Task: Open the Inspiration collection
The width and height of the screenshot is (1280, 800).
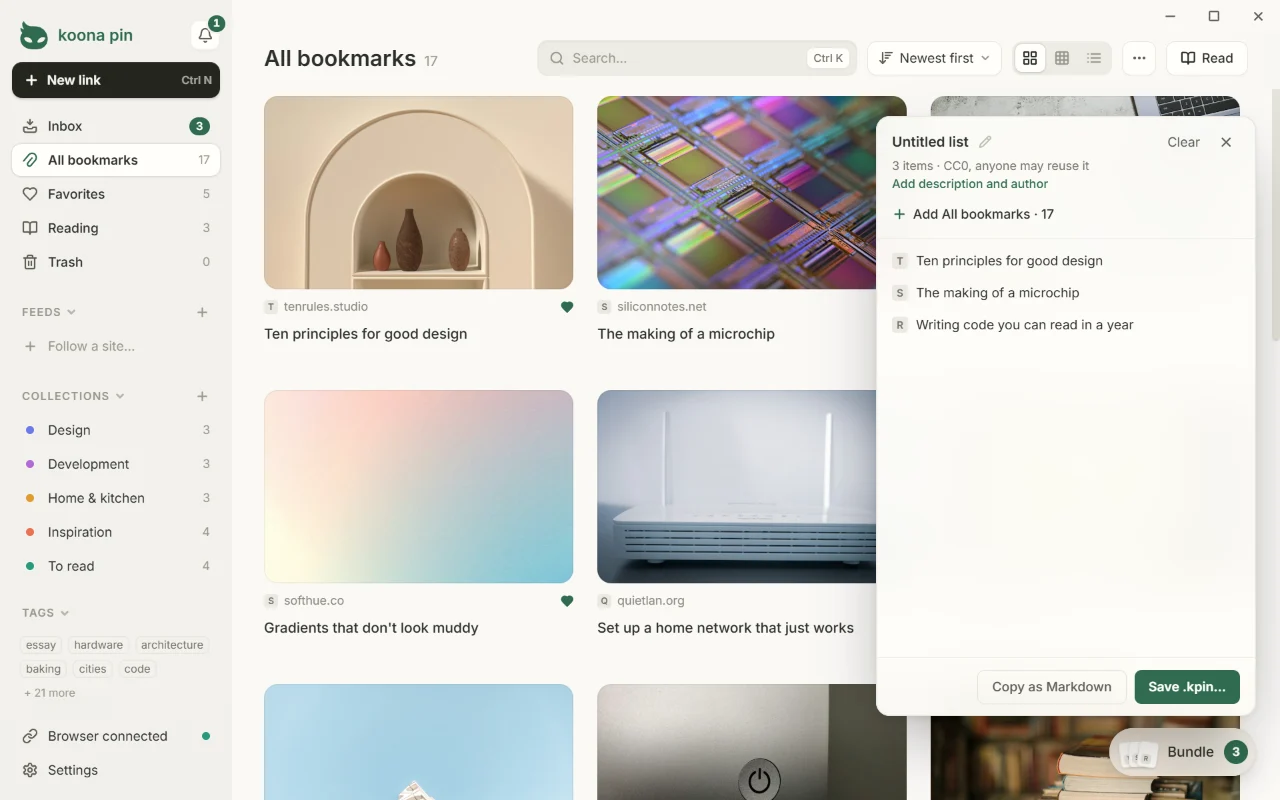Action: [x=116, y=532]
